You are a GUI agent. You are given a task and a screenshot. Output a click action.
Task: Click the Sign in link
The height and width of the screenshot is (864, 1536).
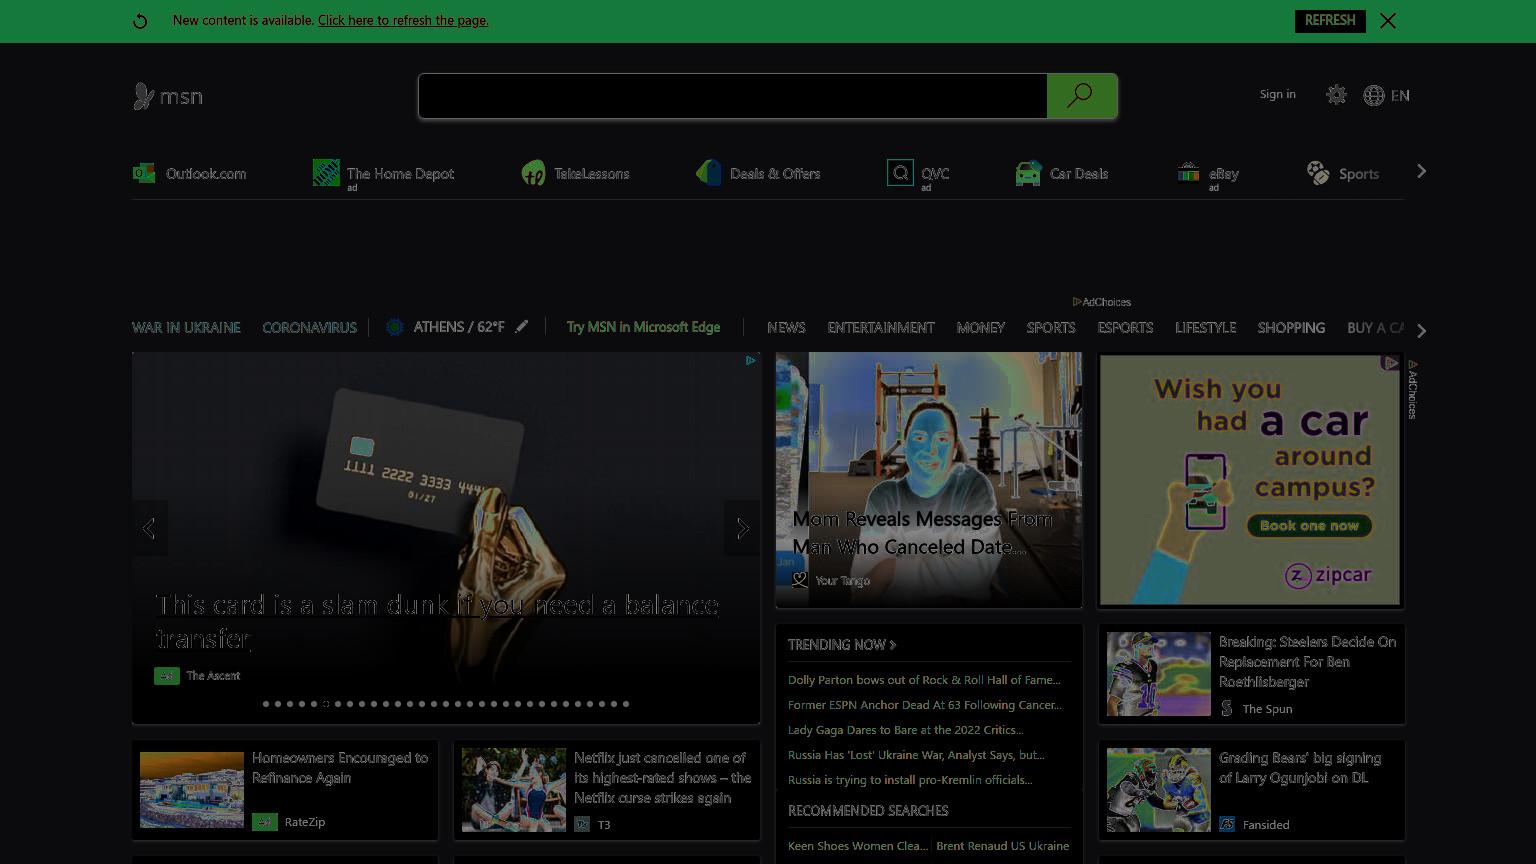pyautogui.click(x=1277, y=94)
